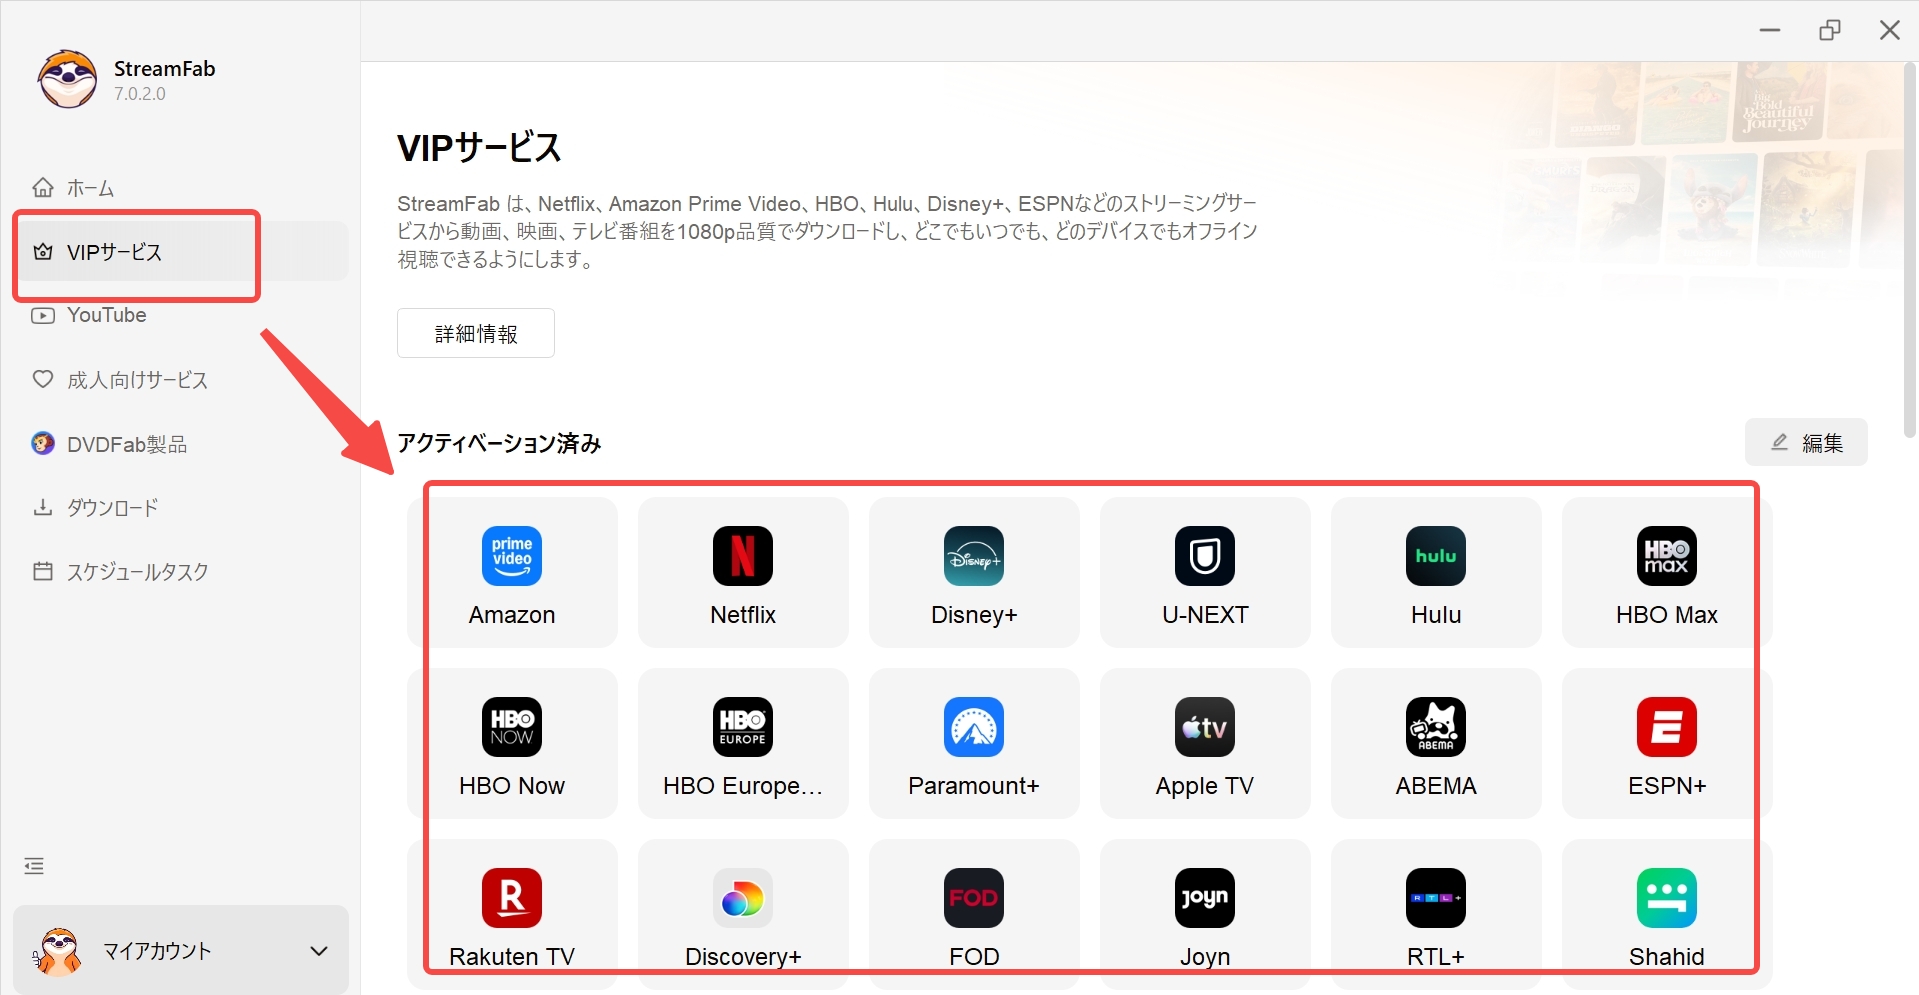Open the Rakuten TV service tile

pyautogui.click(x=512, y=914)
